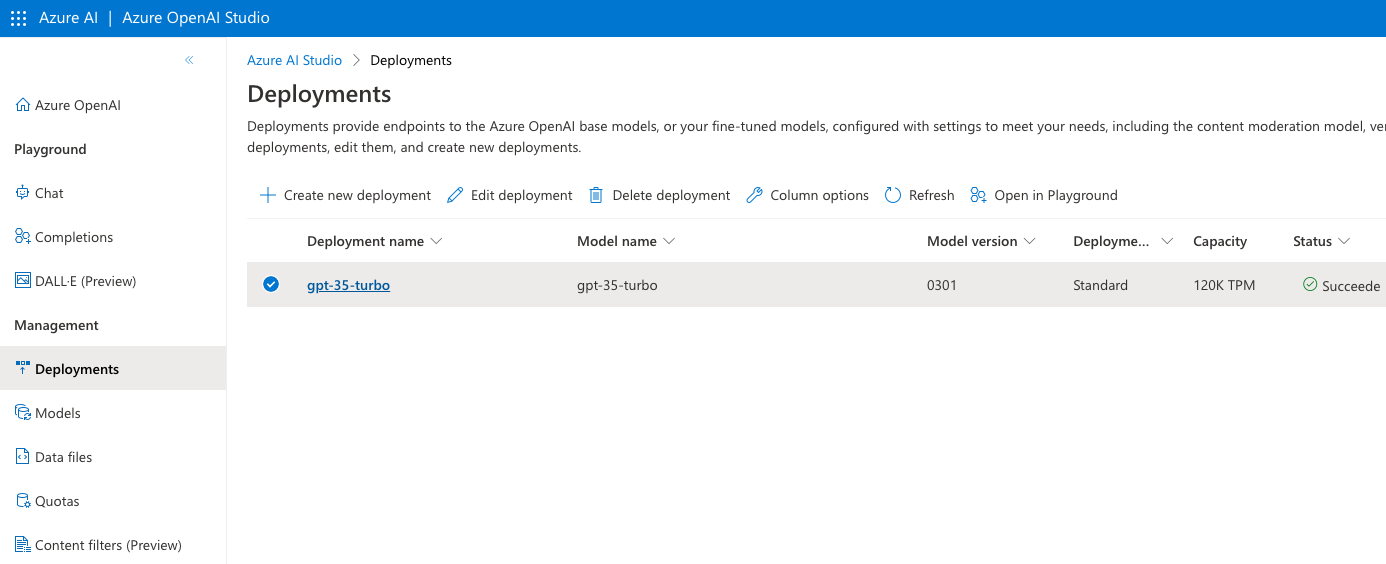Click the wrench Column options icon
This screenshot has height=564, width=1386.
click(754, 195)
